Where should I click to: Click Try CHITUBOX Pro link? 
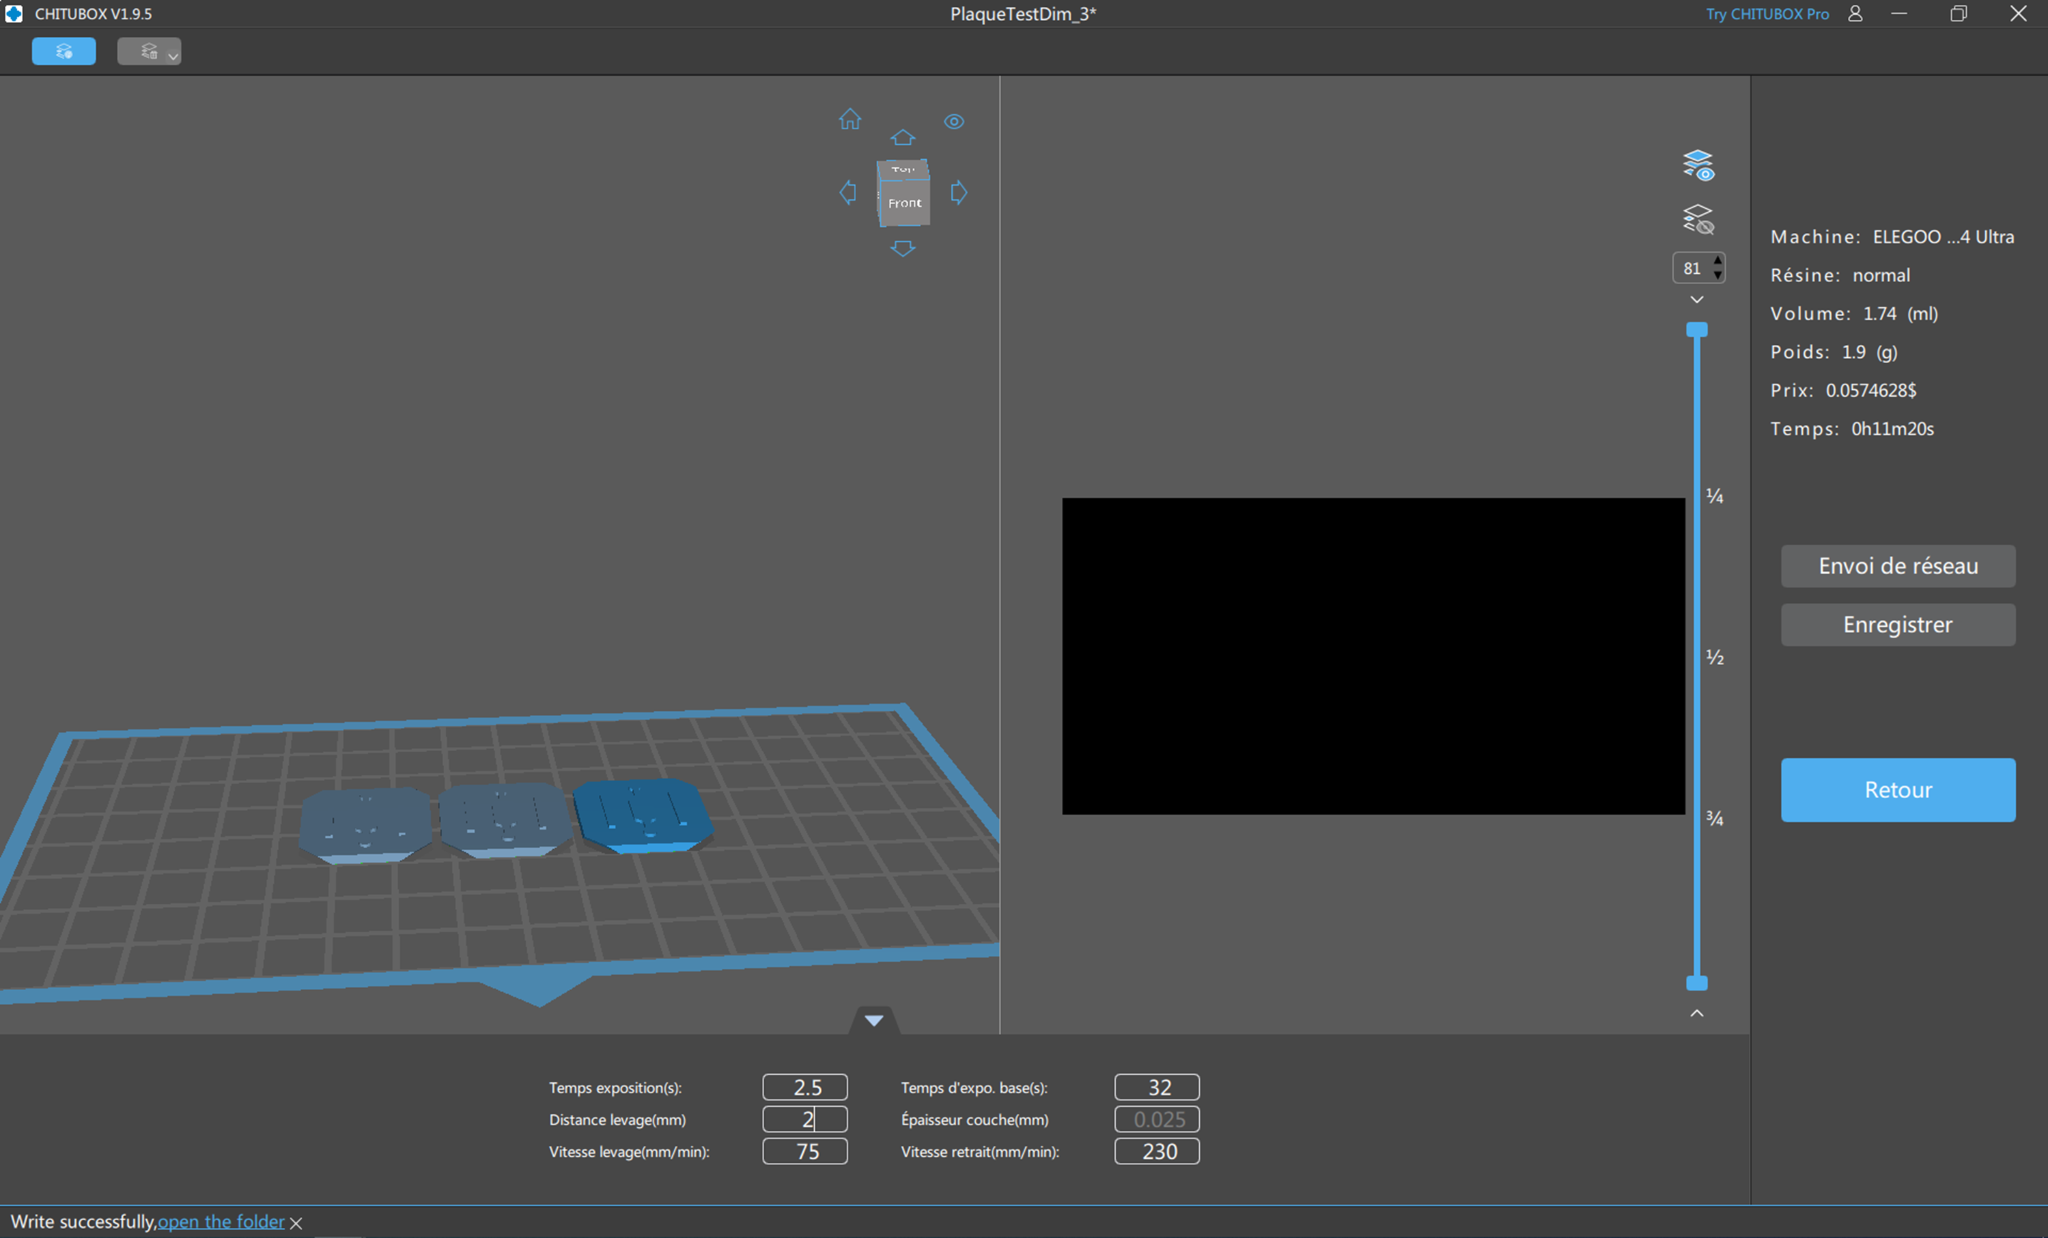click(x=1767, y=14)
